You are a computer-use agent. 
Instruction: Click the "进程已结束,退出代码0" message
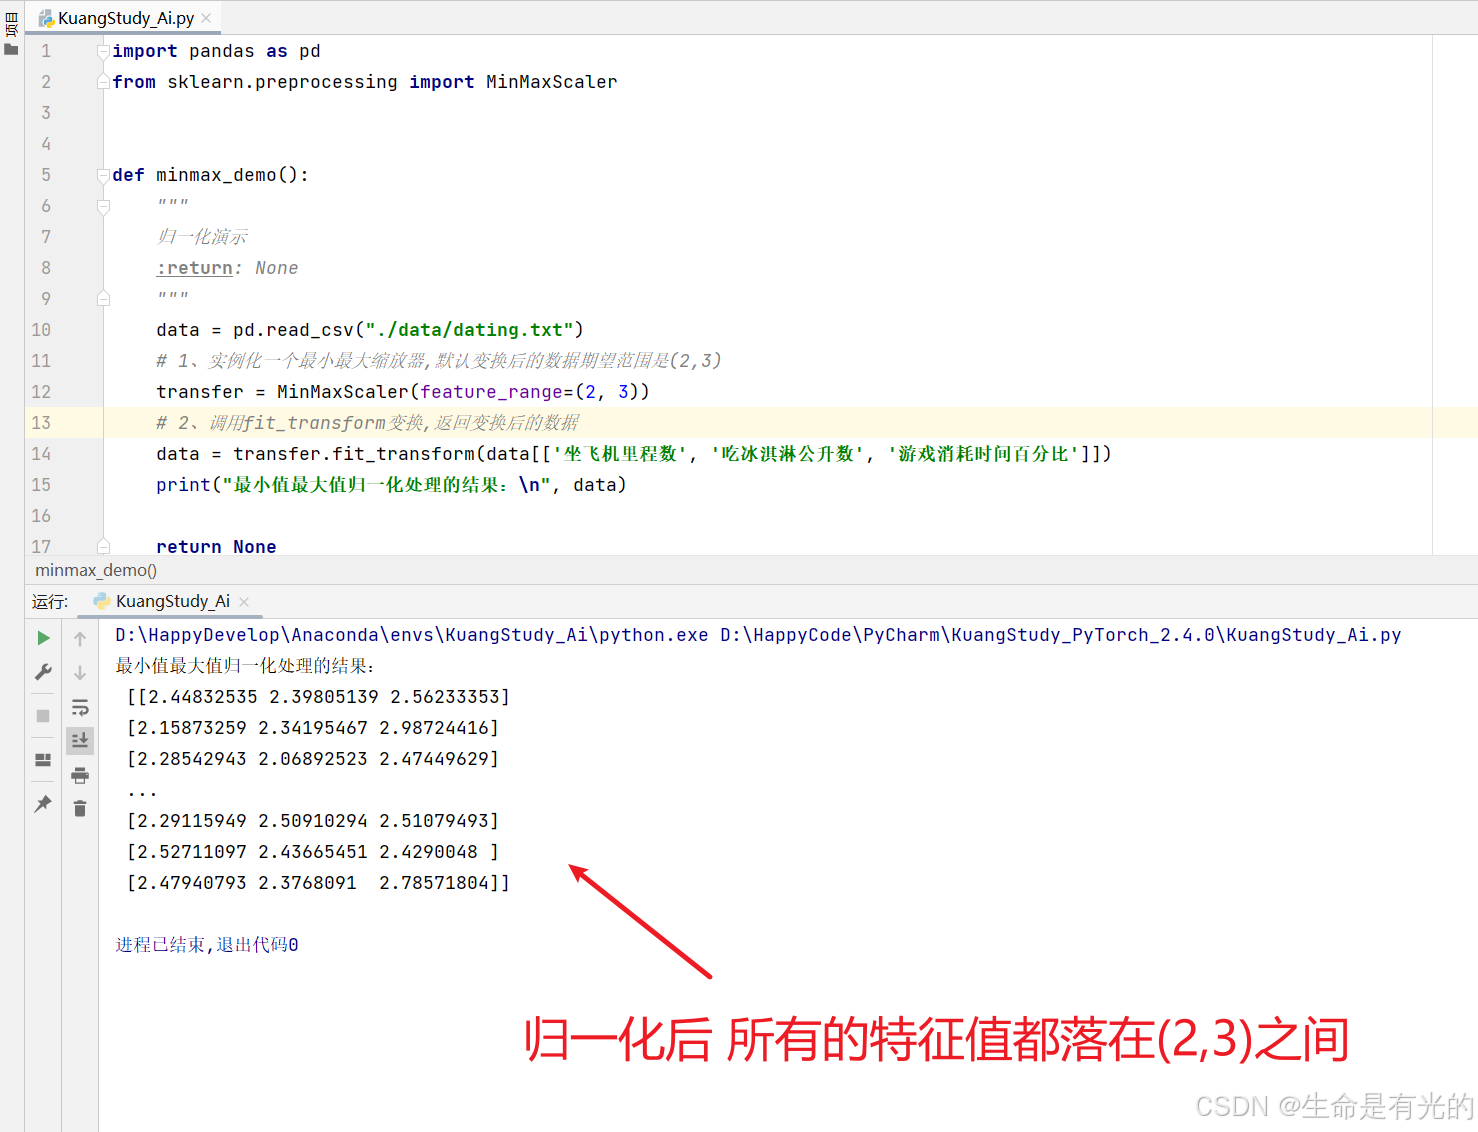click(207, 945)
